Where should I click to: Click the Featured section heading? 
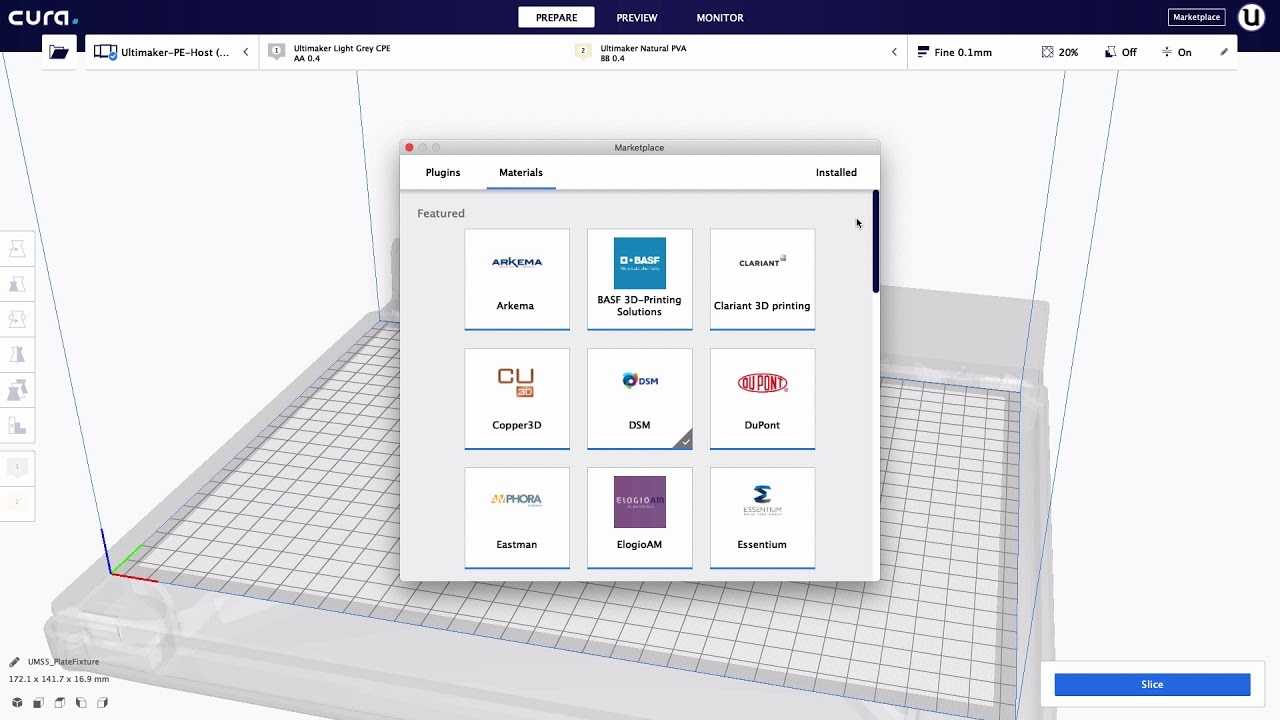pyautogui.click(x=441, y=213)
